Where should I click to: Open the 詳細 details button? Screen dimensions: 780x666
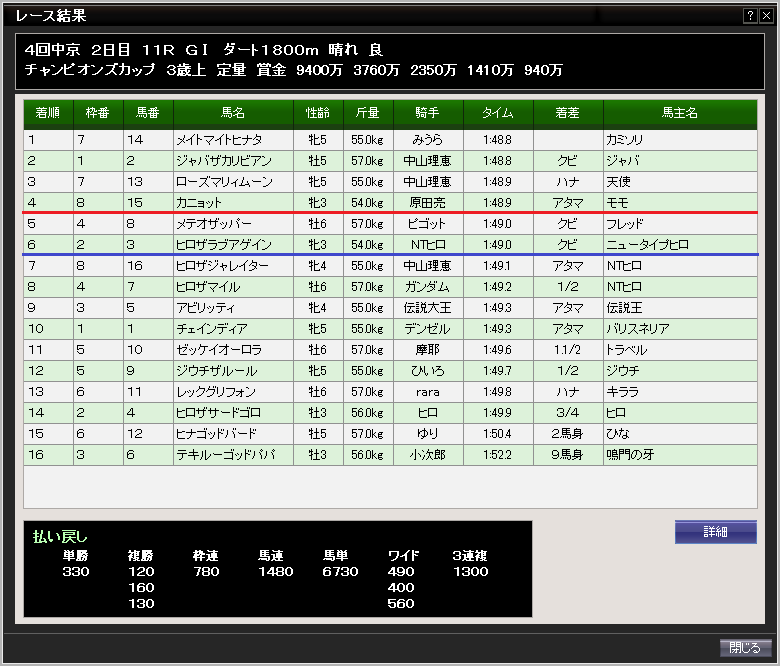(x=715, y=532)
